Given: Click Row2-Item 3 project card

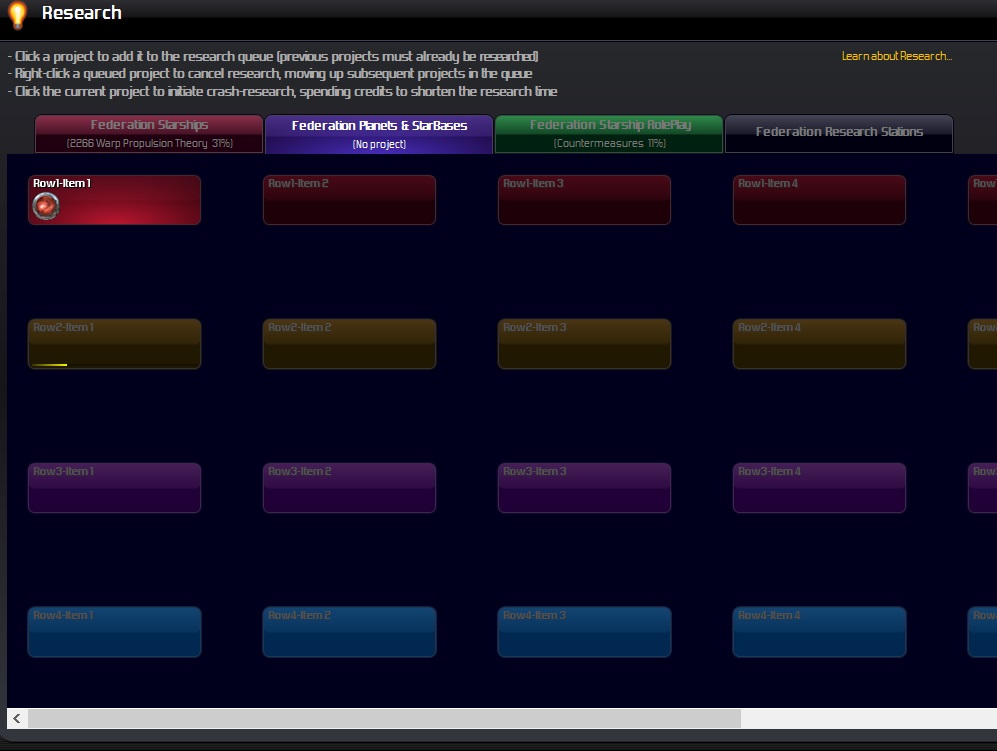Looking at the screenshot, I should pos(584,344).
